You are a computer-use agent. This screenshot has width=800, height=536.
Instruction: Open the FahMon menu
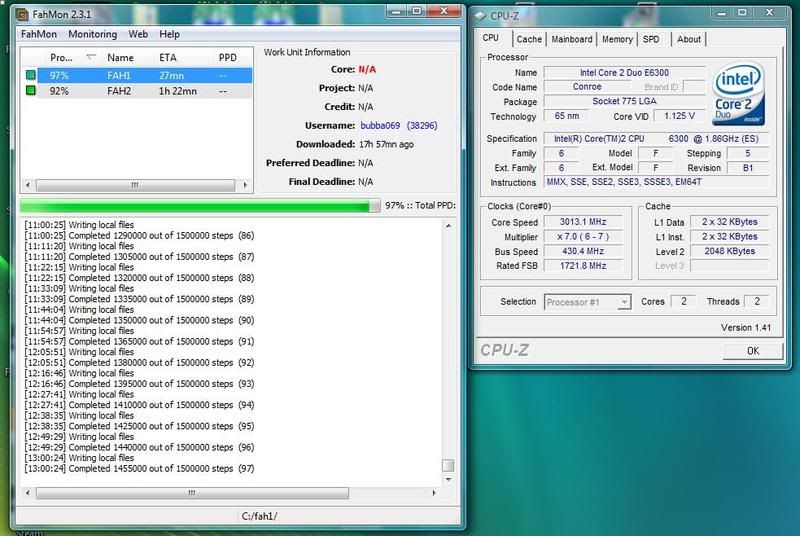click(x=39, y=34)
